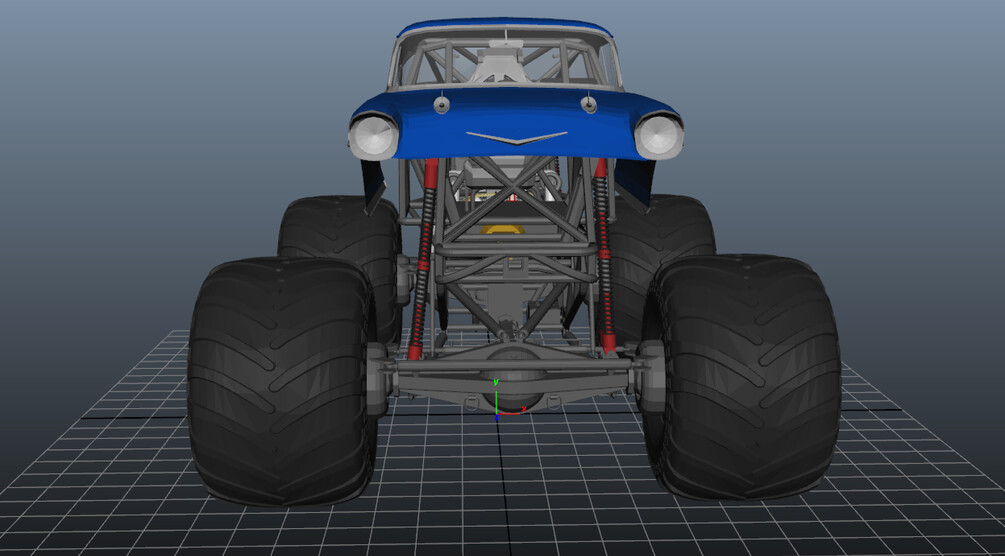Click the red X axis label at origin
Viewport: 1005px width, 556px height.
524,409
